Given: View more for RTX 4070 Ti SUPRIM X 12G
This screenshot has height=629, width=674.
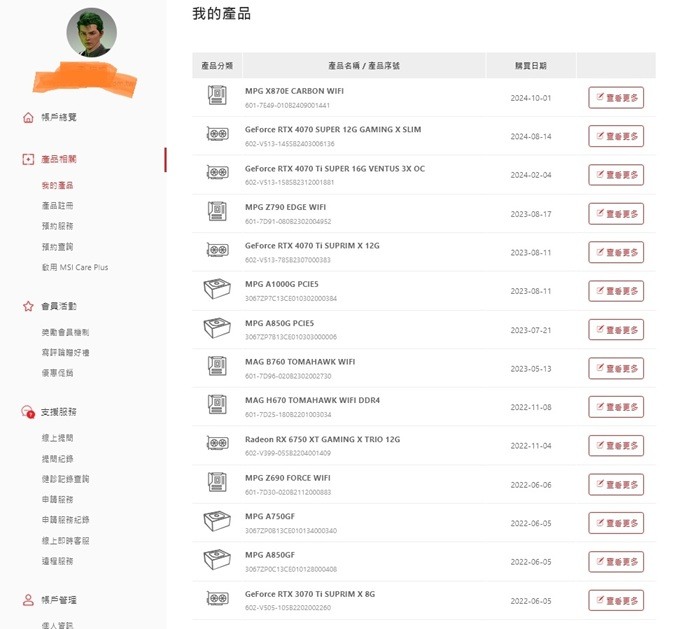Looking at the screenshot, I should click(616, 252).
